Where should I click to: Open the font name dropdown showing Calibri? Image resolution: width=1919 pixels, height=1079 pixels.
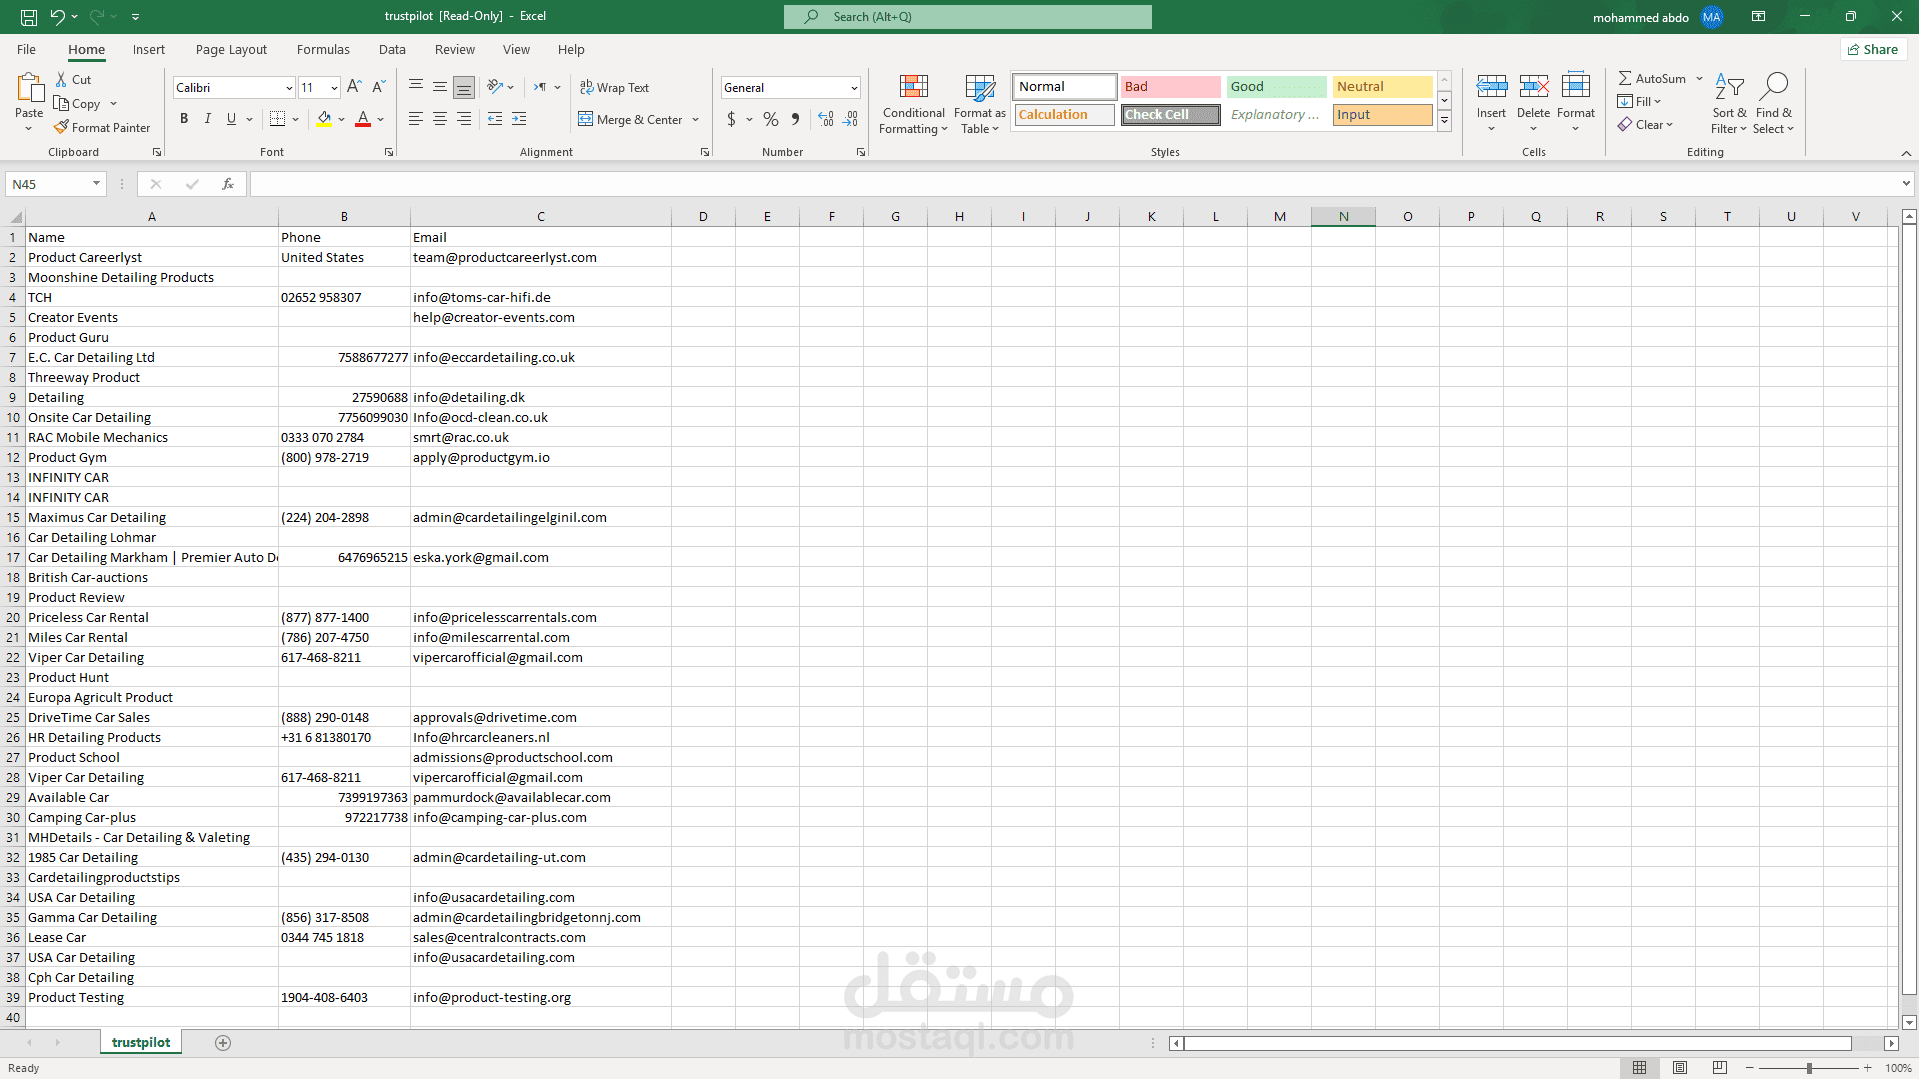tap(289, 88)
